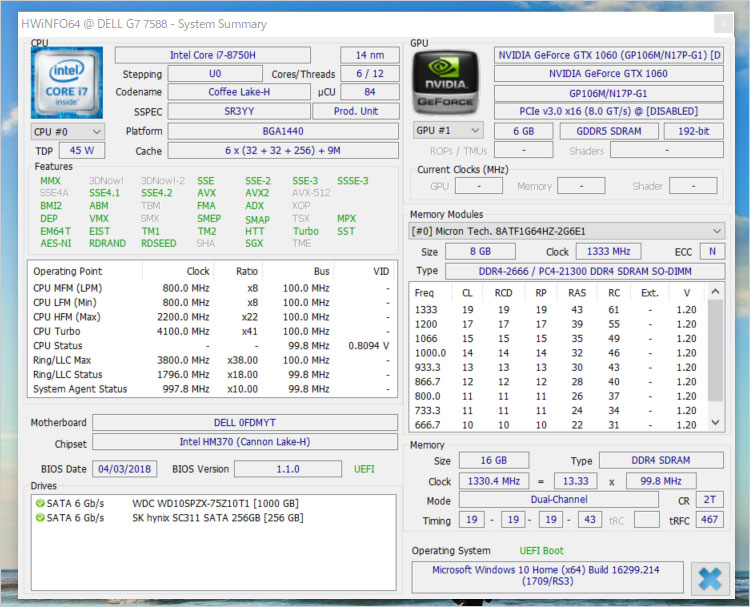This screenshot has height=607, width=750.
Task: Expand the Micron Tech. memory module dropdown
Action: point(567,231)
